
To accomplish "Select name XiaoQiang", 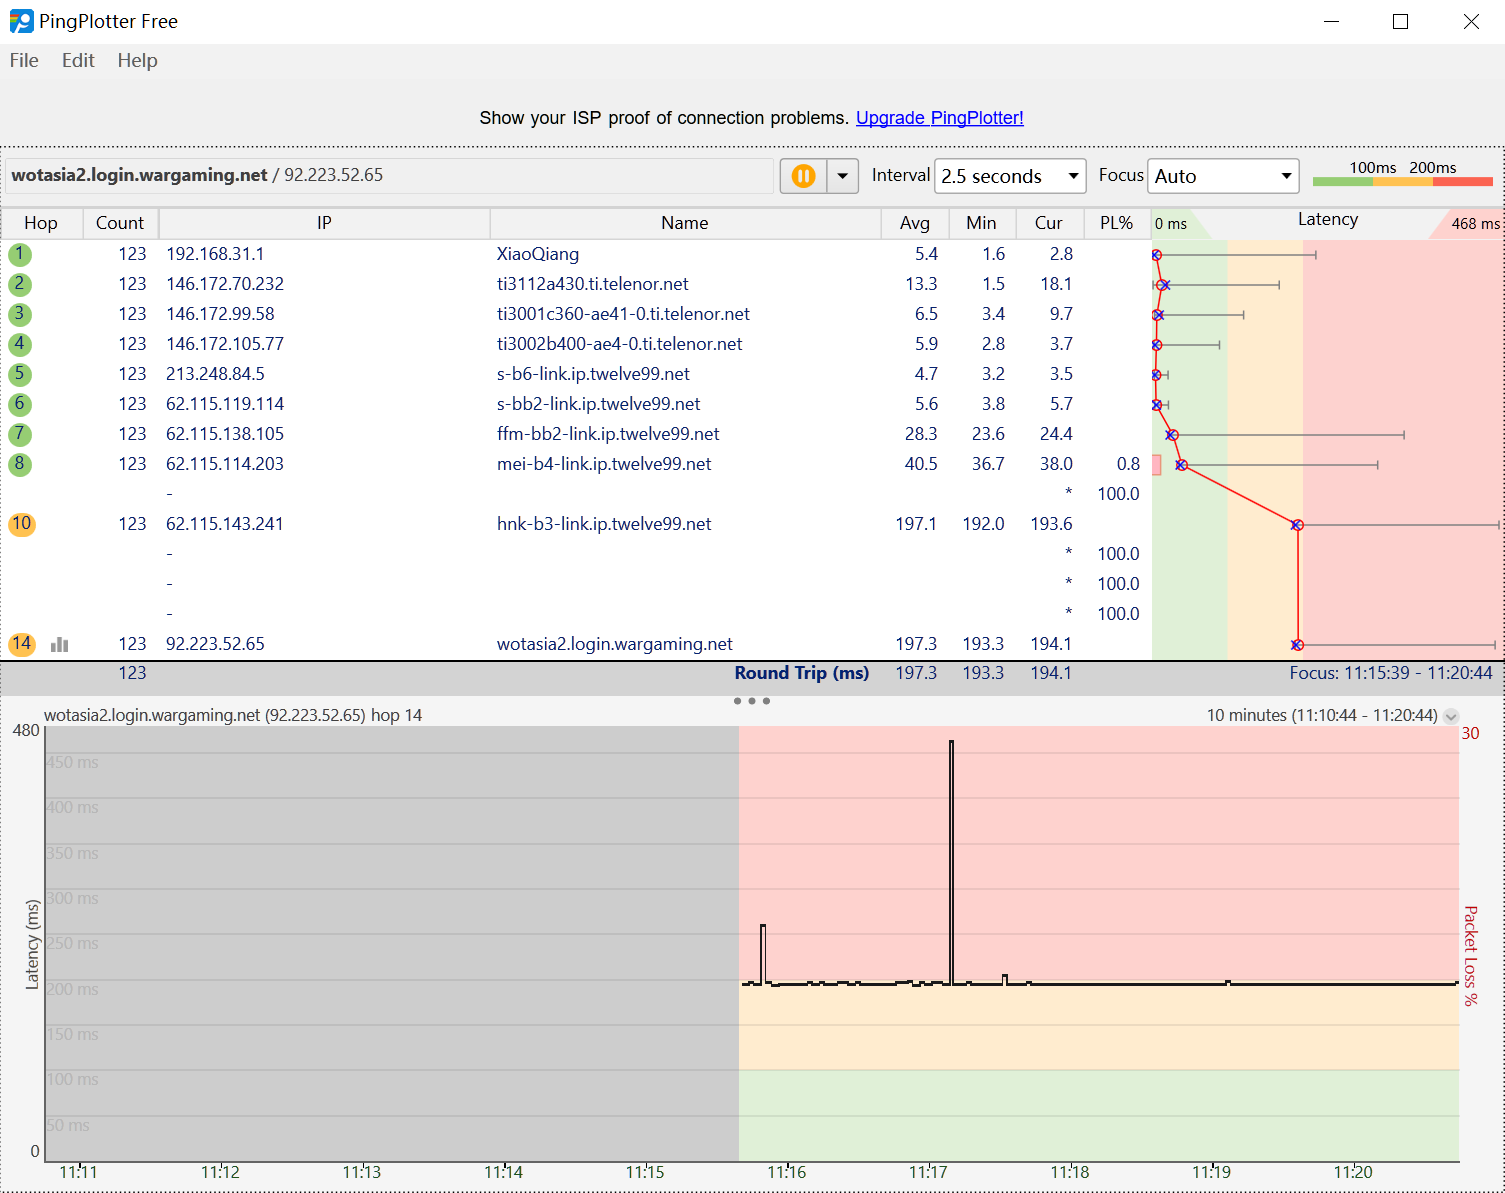I will (x=538, y=254).
